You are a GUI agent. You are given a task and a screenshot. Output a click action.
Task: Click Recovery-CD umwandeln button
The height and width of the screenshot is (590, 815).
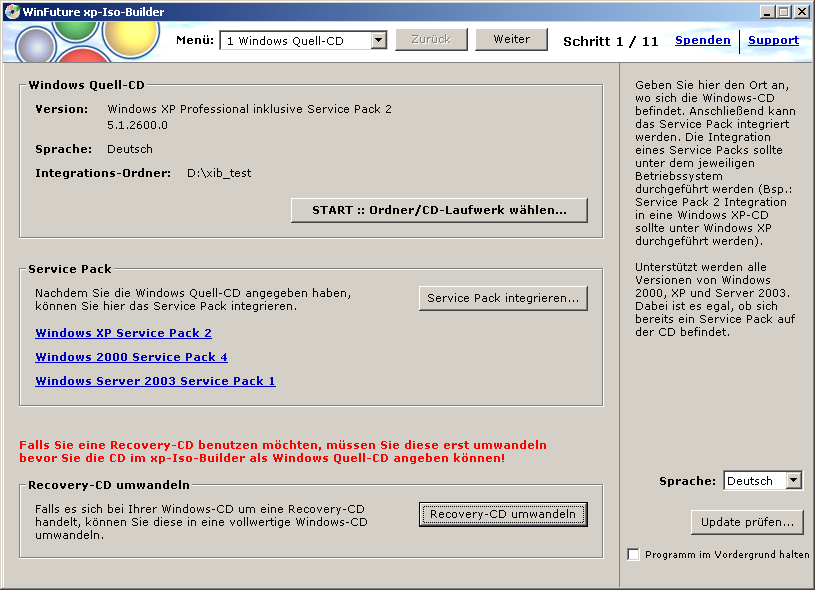(x=503, y=514)
